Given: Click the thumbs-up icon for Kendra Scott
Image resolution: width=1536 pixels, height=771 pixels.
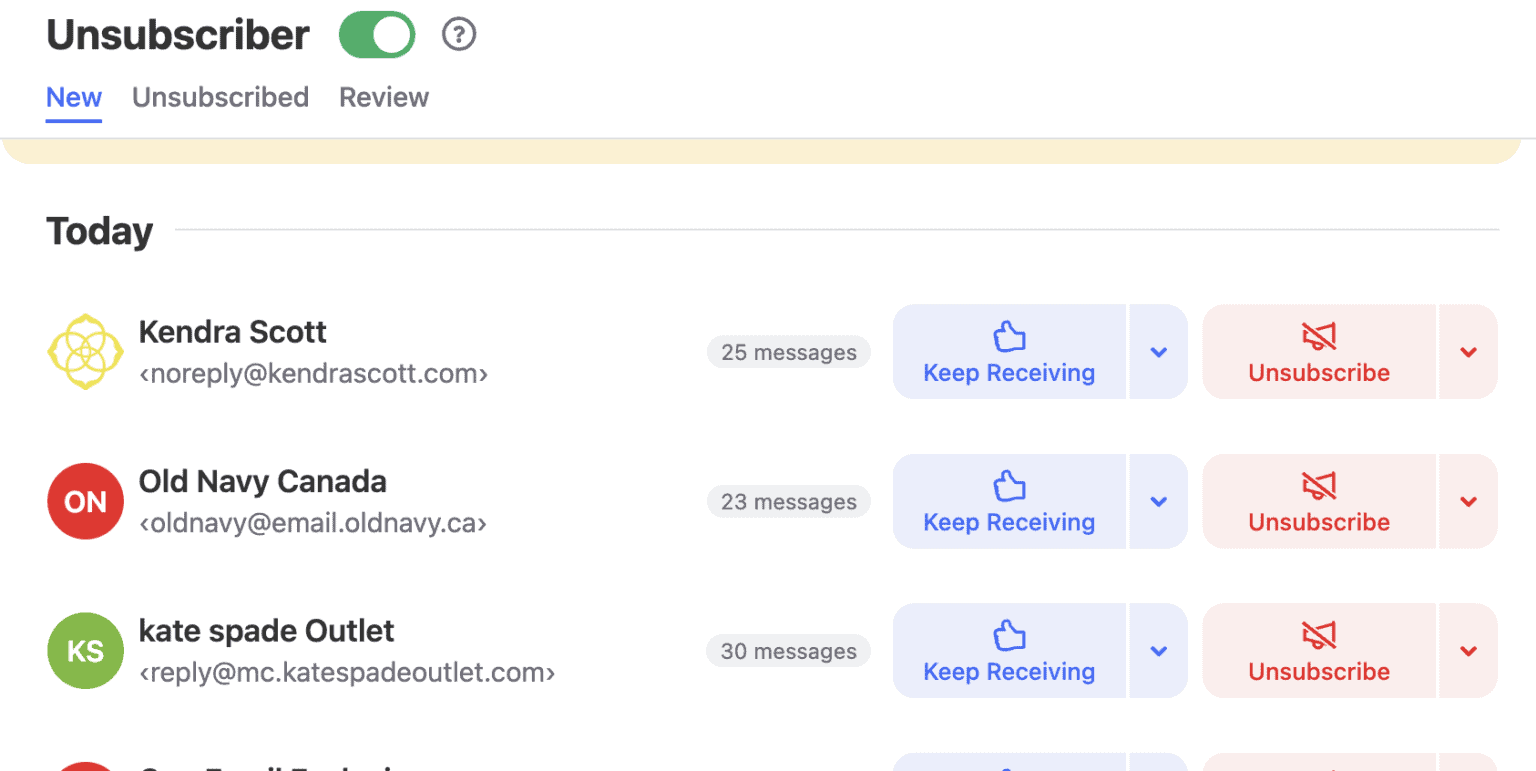Looking at the screenshot, I should [x=1009, y=335].
